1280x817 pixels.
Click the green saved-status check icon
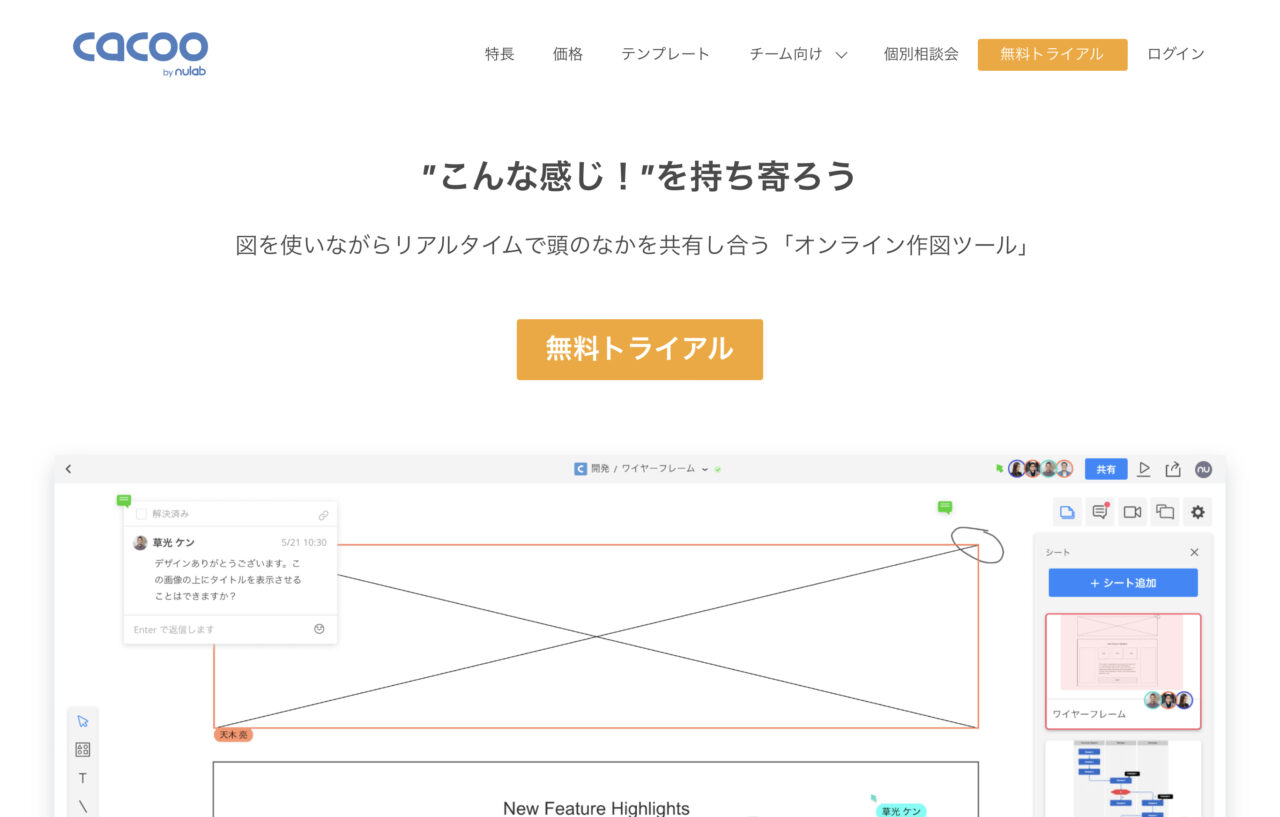tap(718, 469)
